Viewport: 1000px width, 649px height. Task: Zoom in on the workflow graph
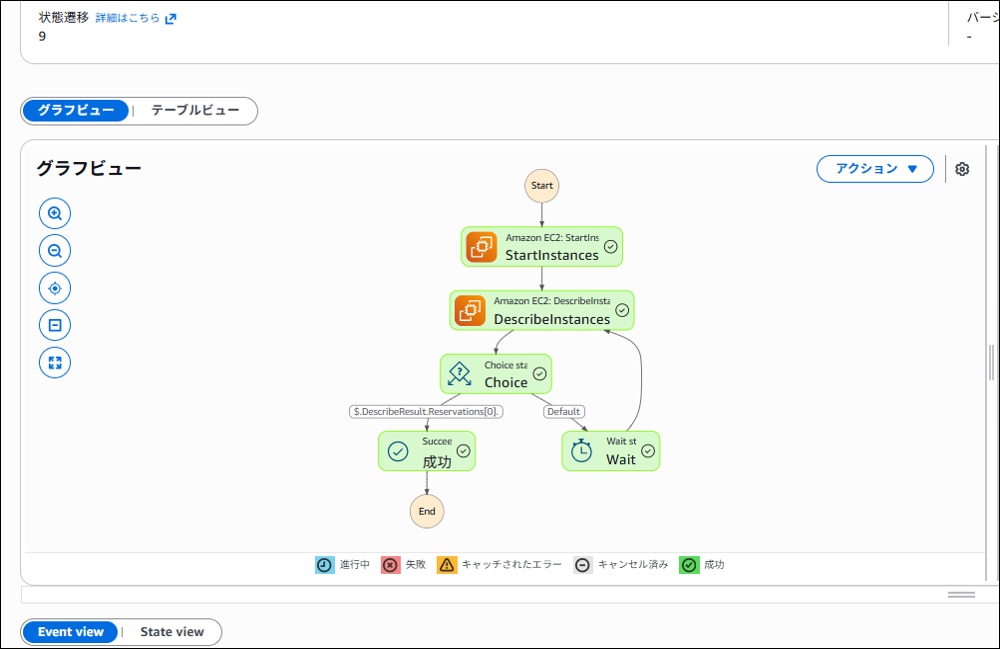(x=55, y=213)
